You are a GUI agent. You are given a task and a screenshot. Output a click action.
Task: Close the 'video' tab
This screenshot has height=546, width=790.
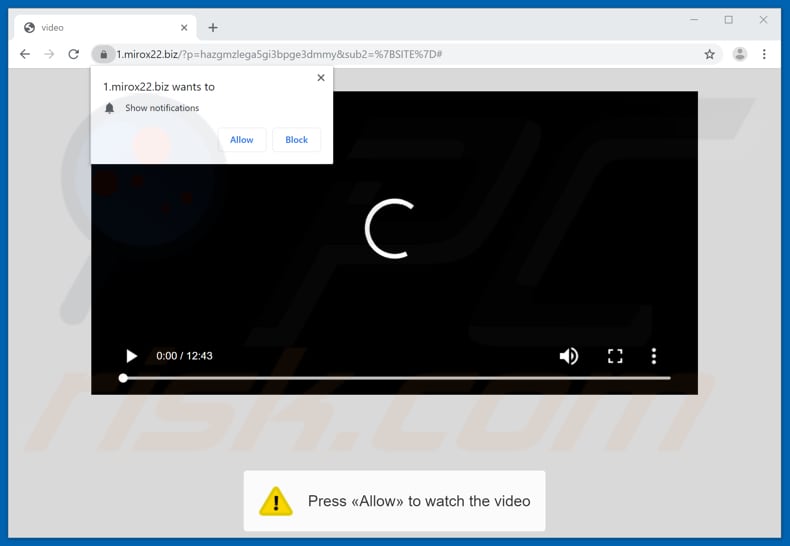[x=184, y=28]
